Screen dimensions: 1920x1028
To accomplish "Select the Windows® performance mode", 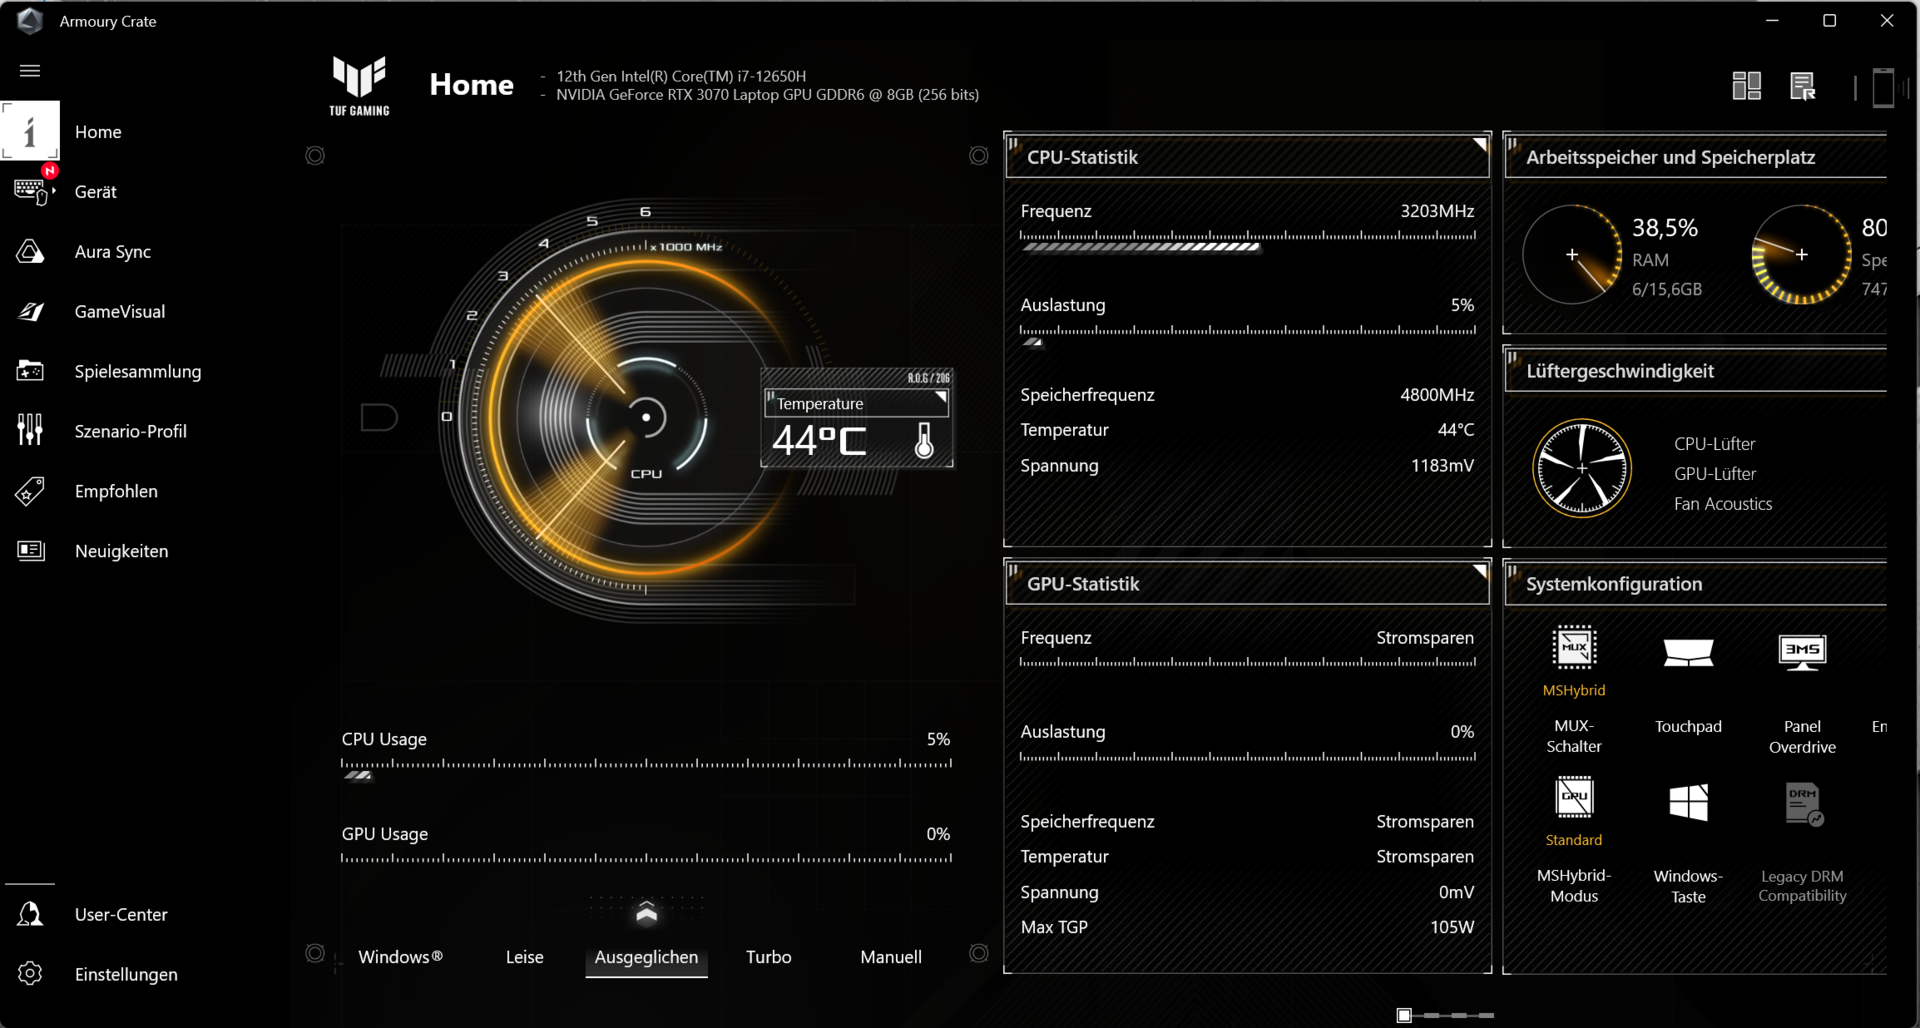I will 400,957.
